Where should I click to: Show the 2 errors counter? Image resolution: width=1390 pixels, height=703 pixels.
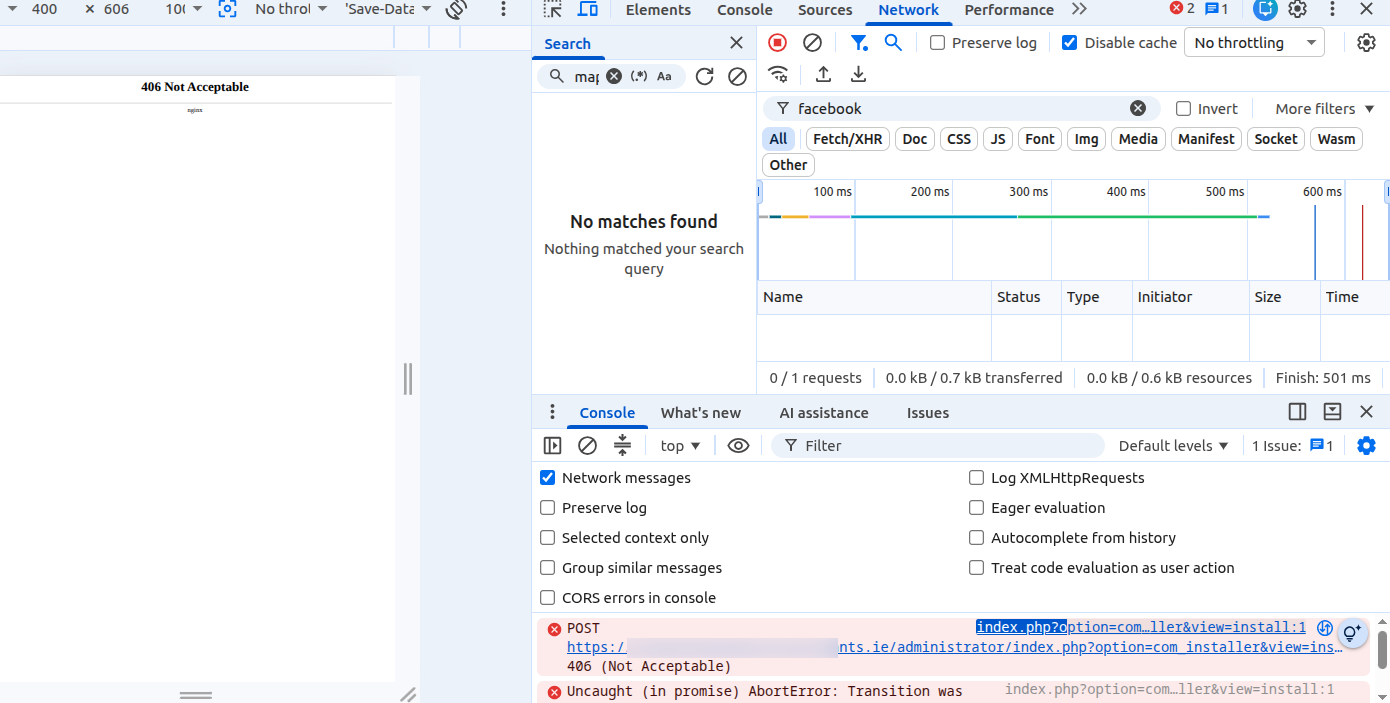coord(1182,9)
